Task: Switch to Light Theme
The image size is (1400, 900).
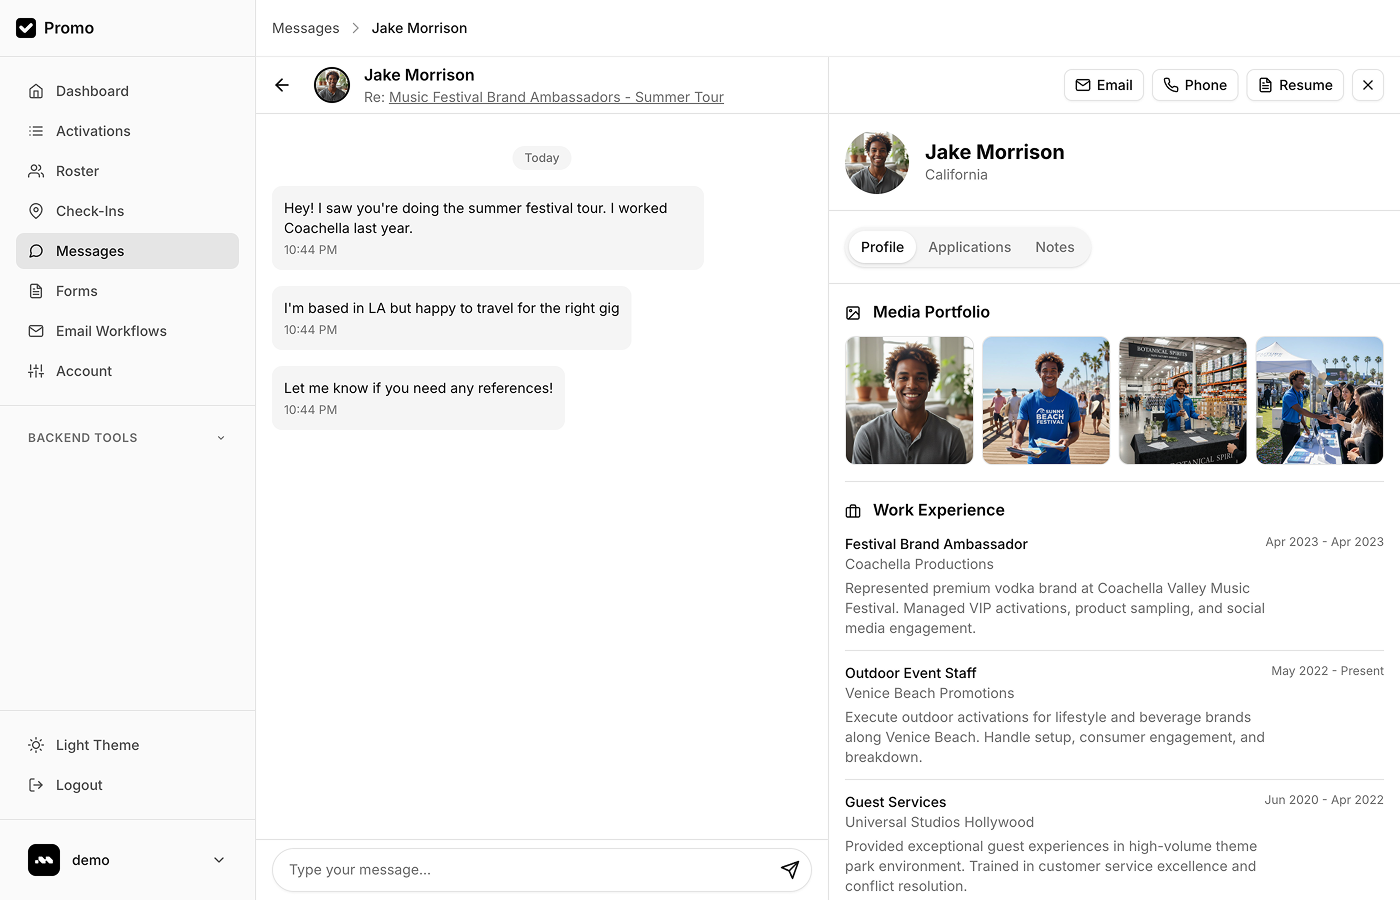Action: 96,745
